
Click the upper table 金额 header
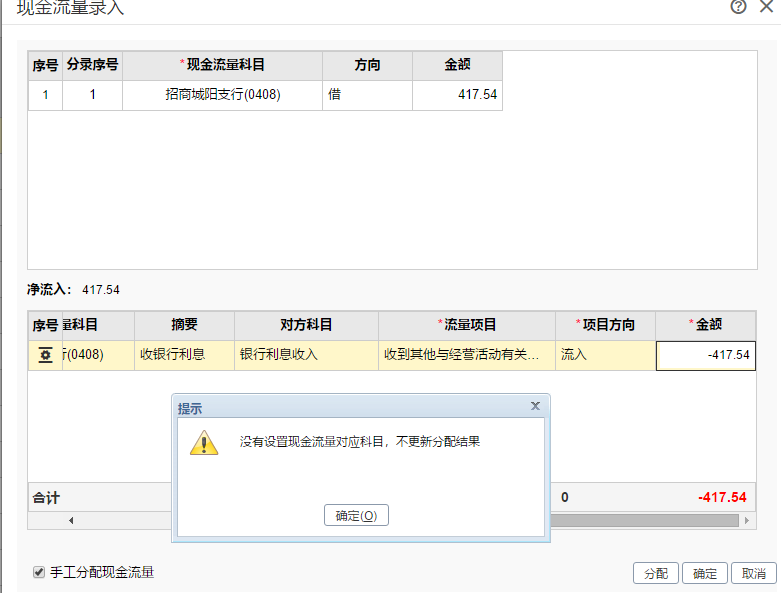point(457,65)
